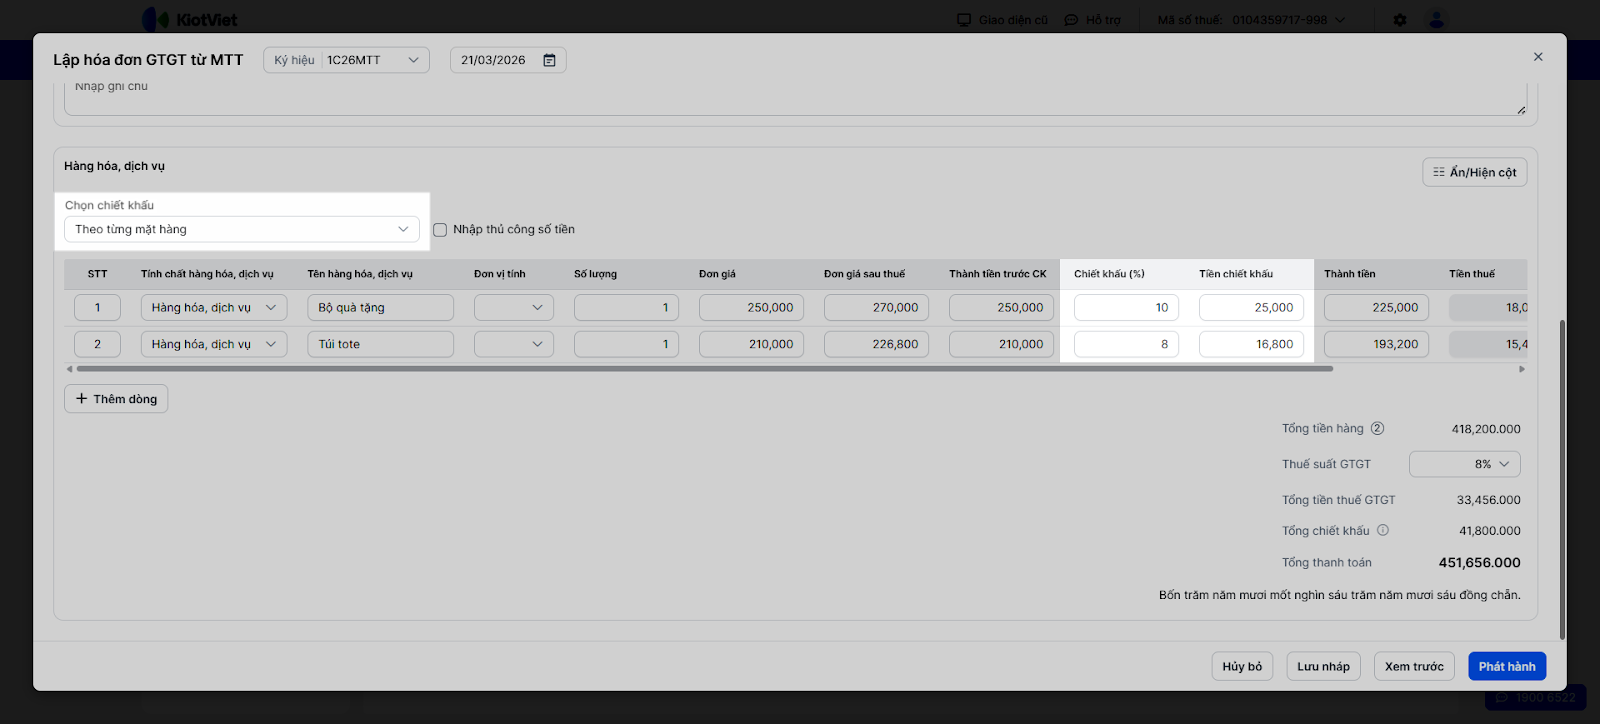The height and width of the screenshot is (724, 1600).
Task: Click the Đơn giá field showing 250,000
Action: point(751,307)
